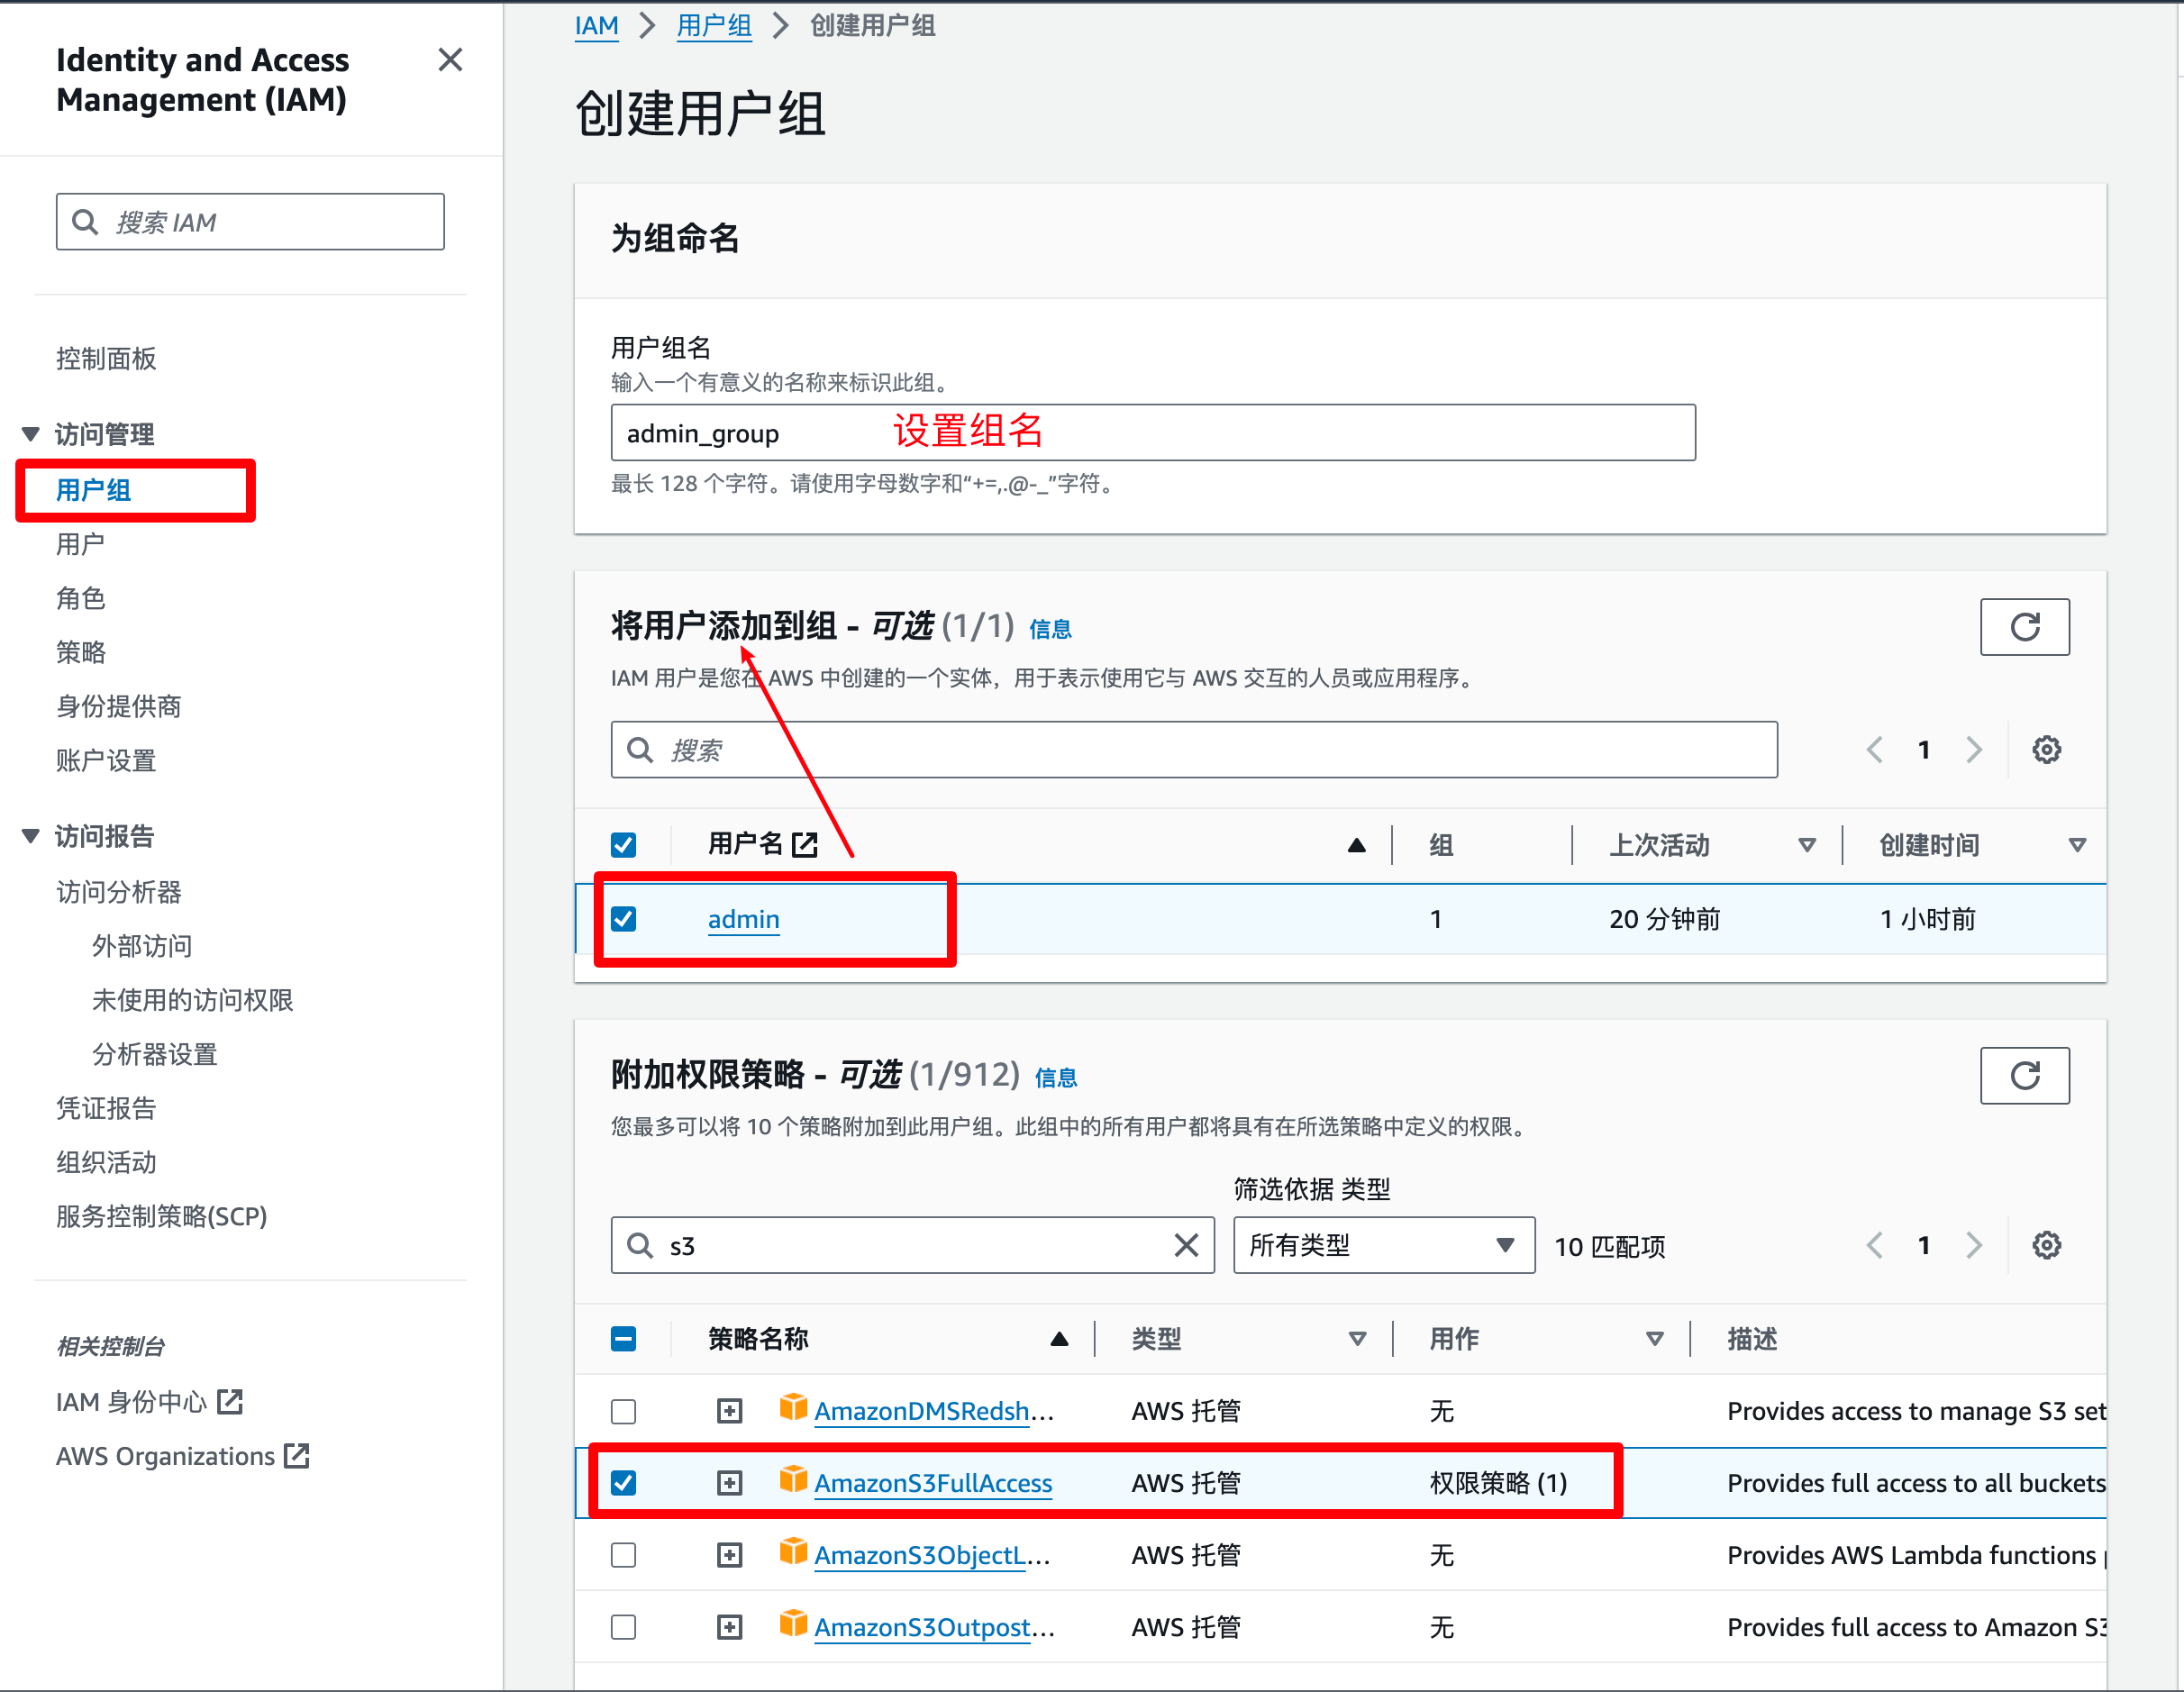Sort policies by 用作 column

click(x=1654, y=1339)
